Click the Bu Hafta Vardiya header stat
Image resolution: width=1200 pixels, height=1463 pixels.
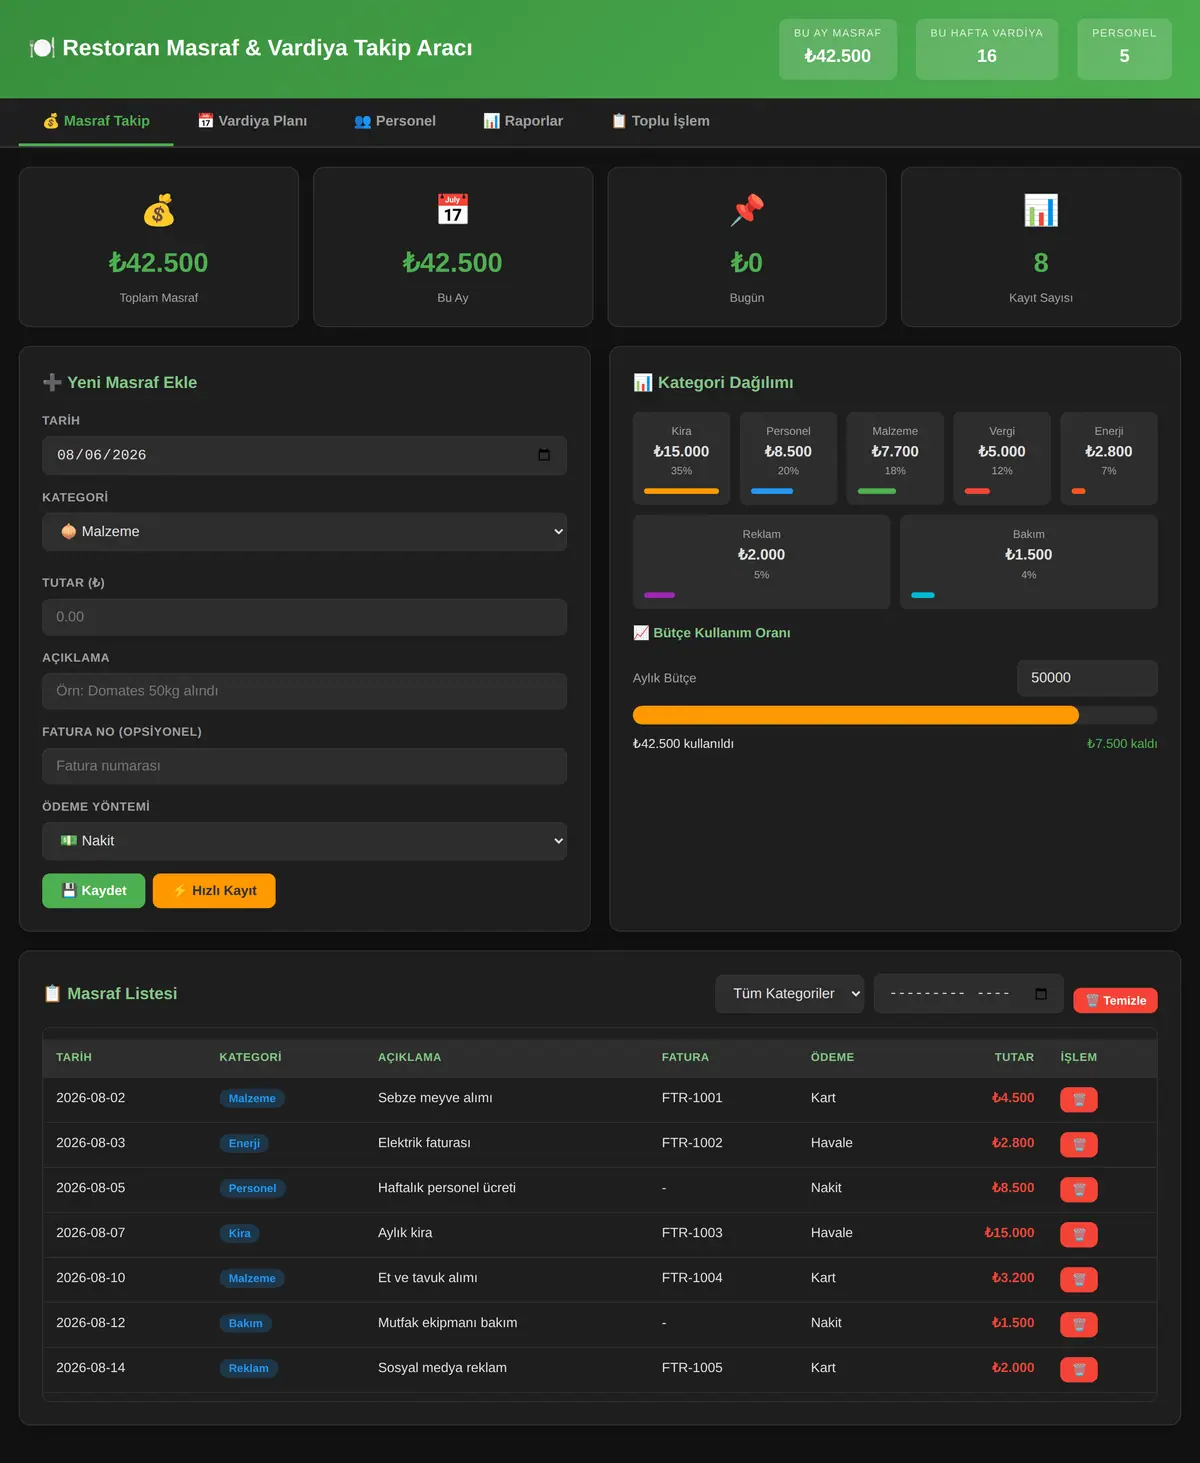point(987,49)
